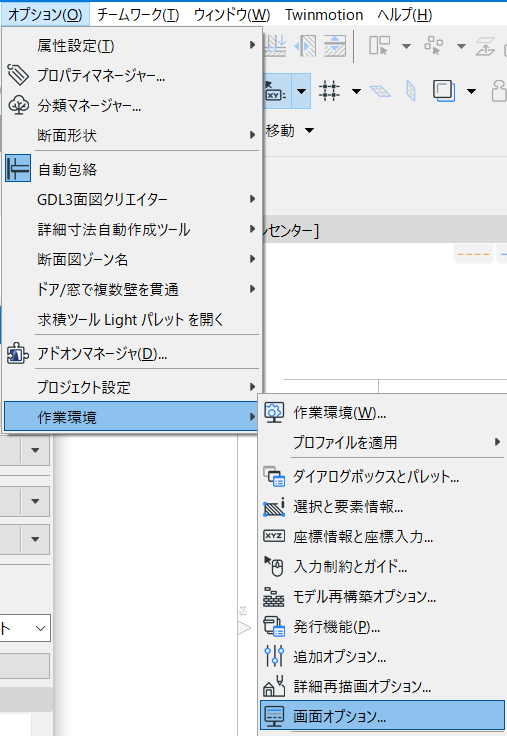Click the 画面オプション monitor icon
Screen dimensions: 507x736
click(x=274, y=716)
